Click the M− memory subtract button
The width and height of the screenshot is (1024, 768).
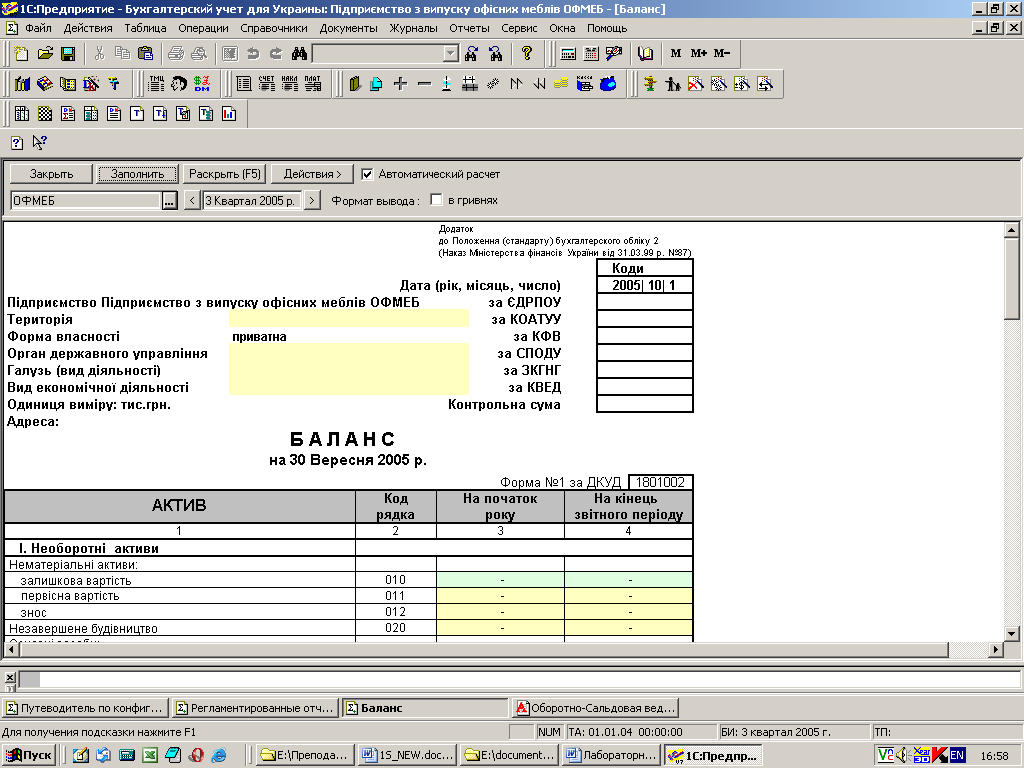[722, 54]
